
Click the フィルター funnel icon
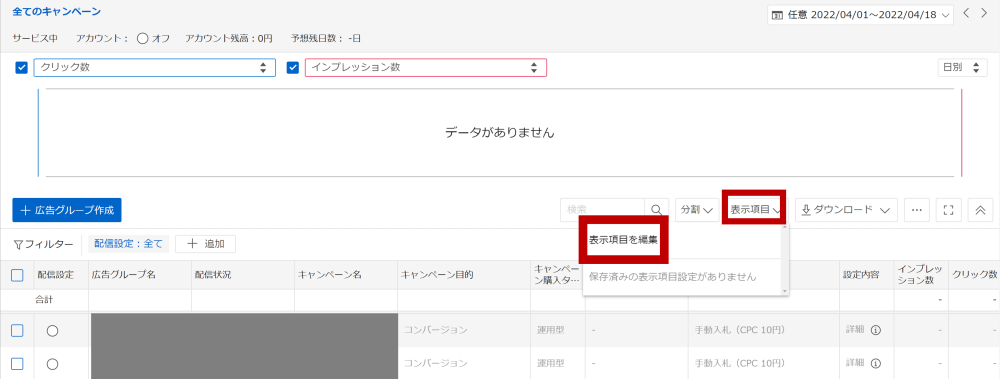18,244
